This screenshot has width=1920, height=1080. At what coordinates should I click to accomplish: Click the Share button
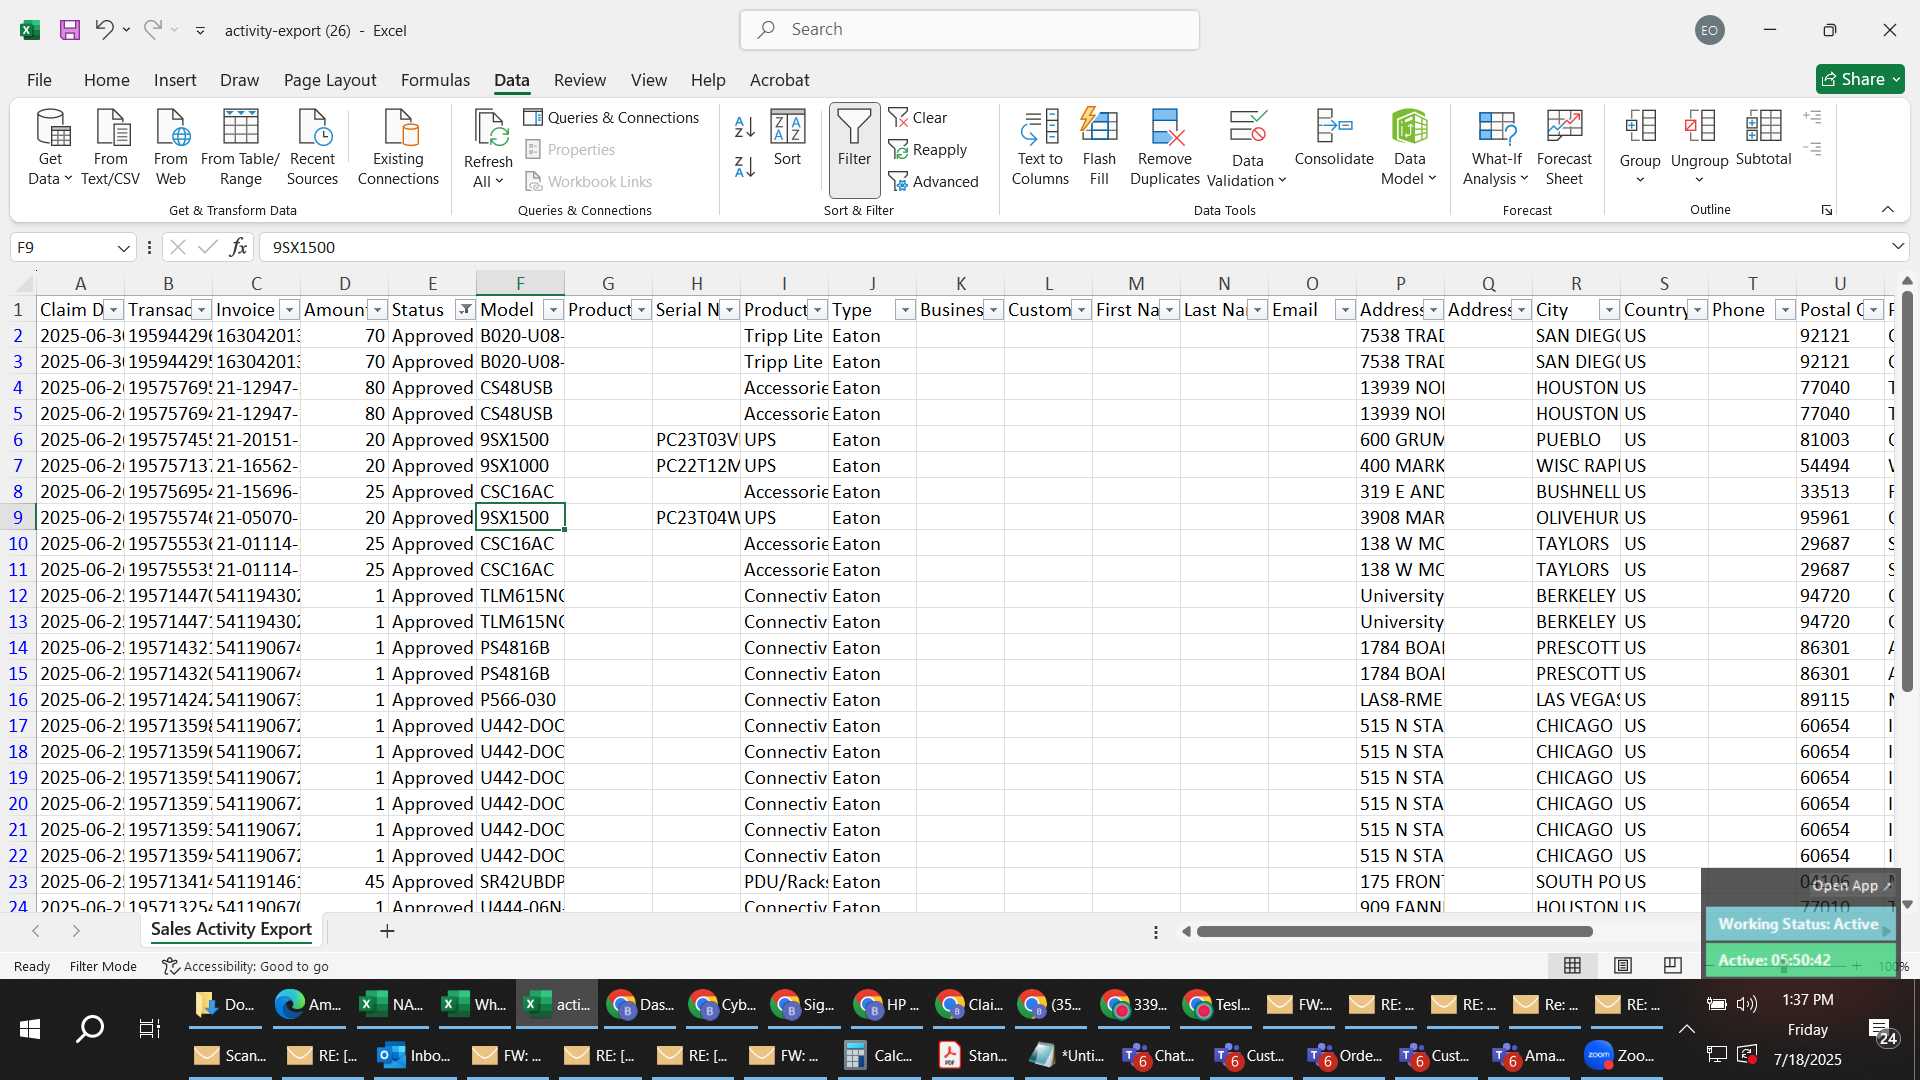[1860, 79]
